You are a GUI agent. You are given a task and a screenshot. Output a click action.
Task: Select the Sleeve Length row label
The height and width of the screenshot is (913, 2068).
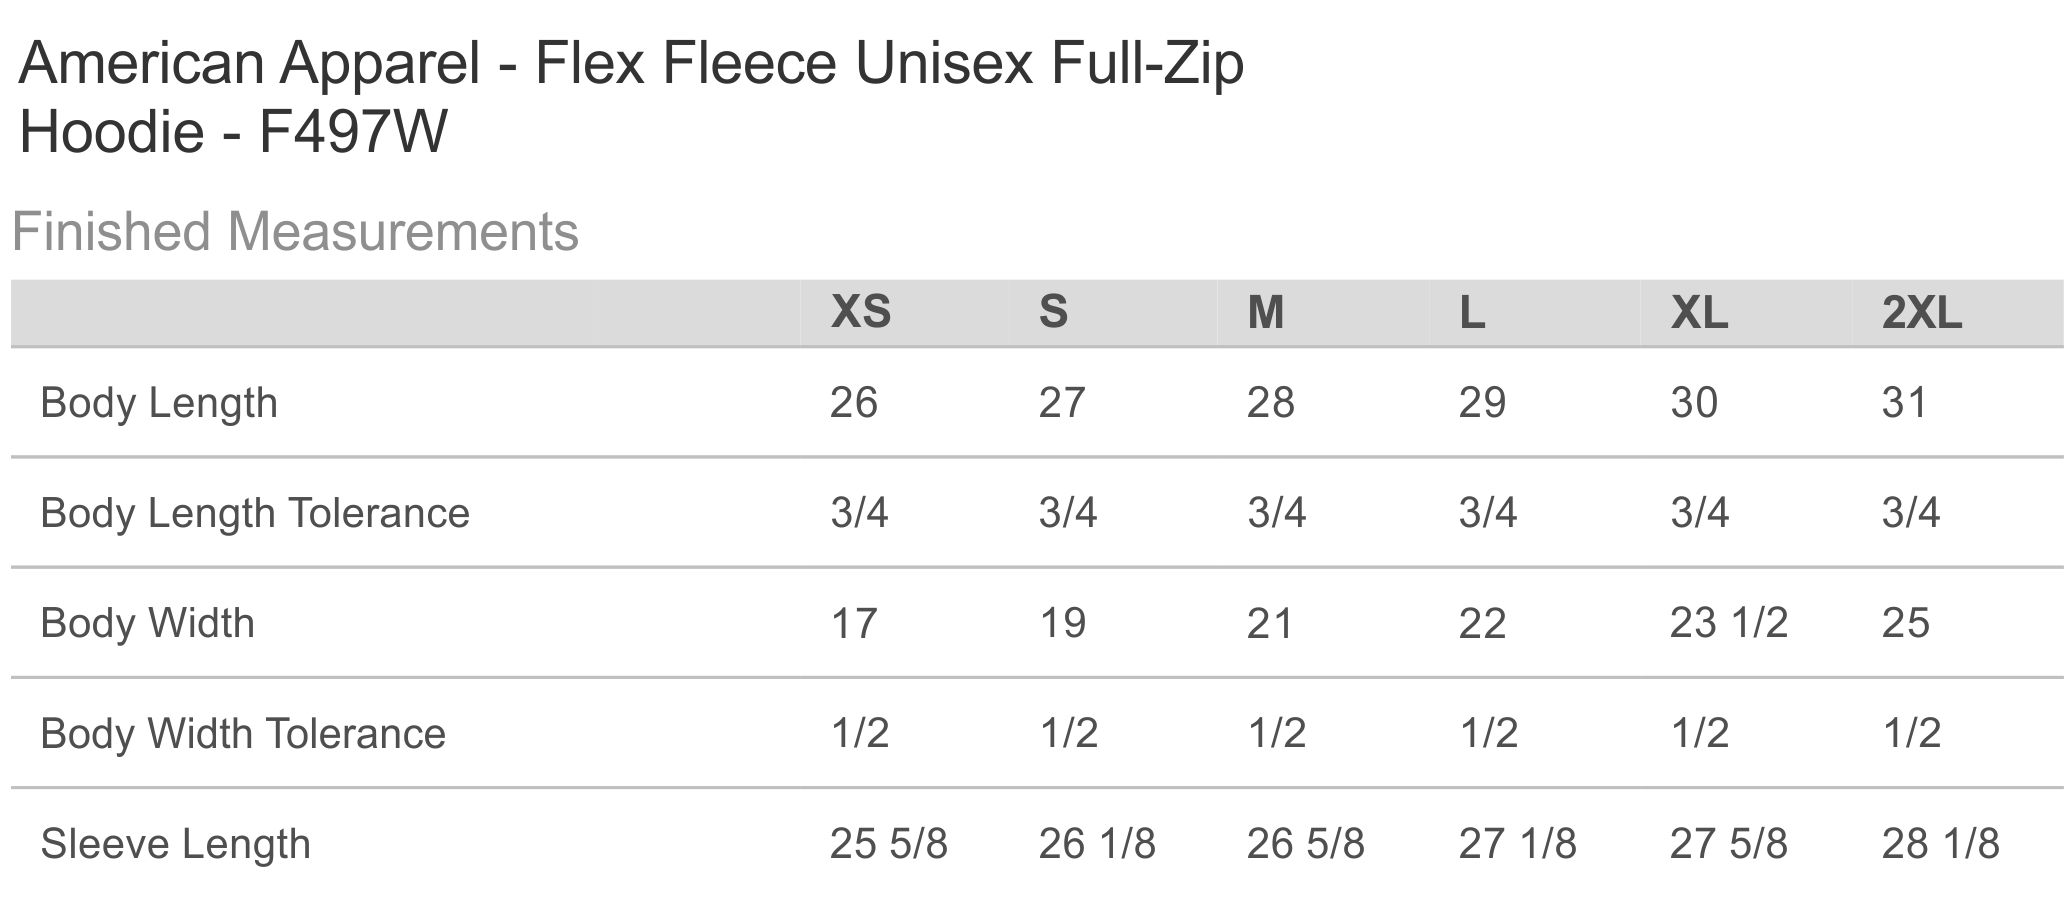(175, 843)
